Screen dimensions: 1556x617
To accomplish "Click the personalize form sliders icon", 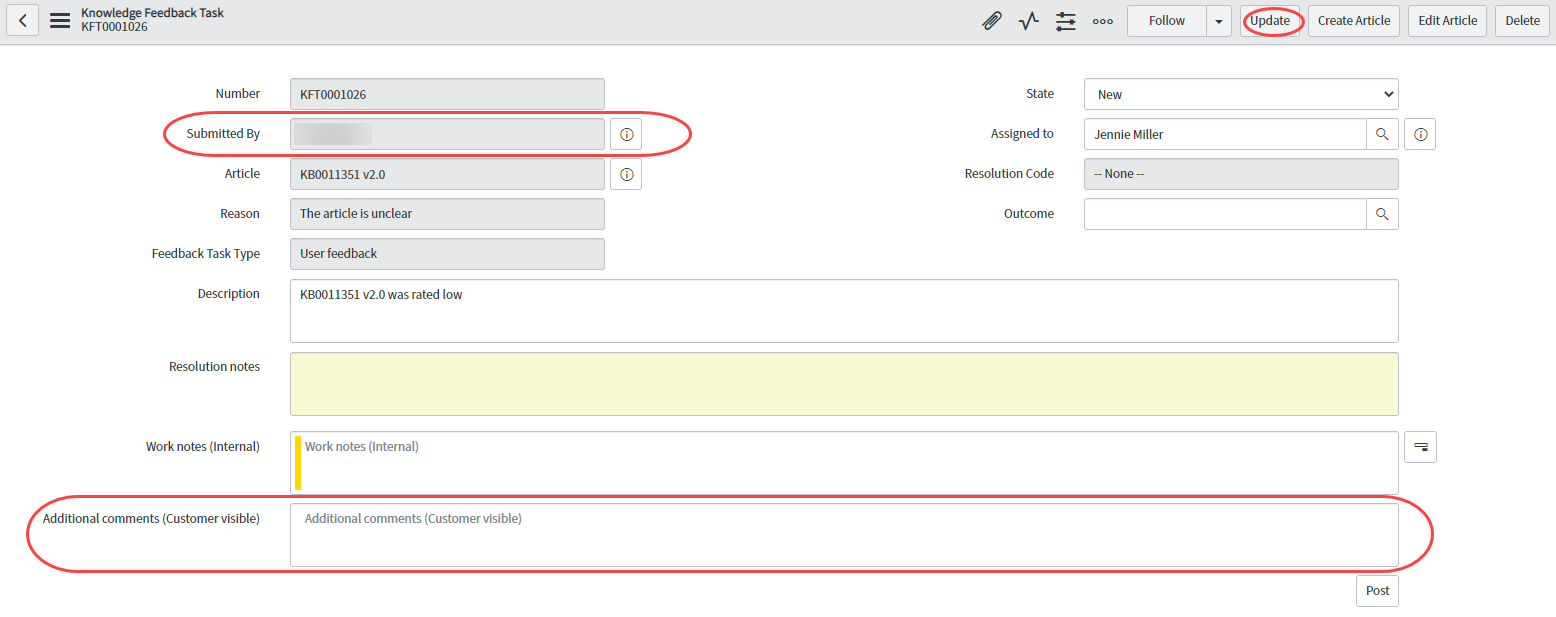I will (1066, 21).
